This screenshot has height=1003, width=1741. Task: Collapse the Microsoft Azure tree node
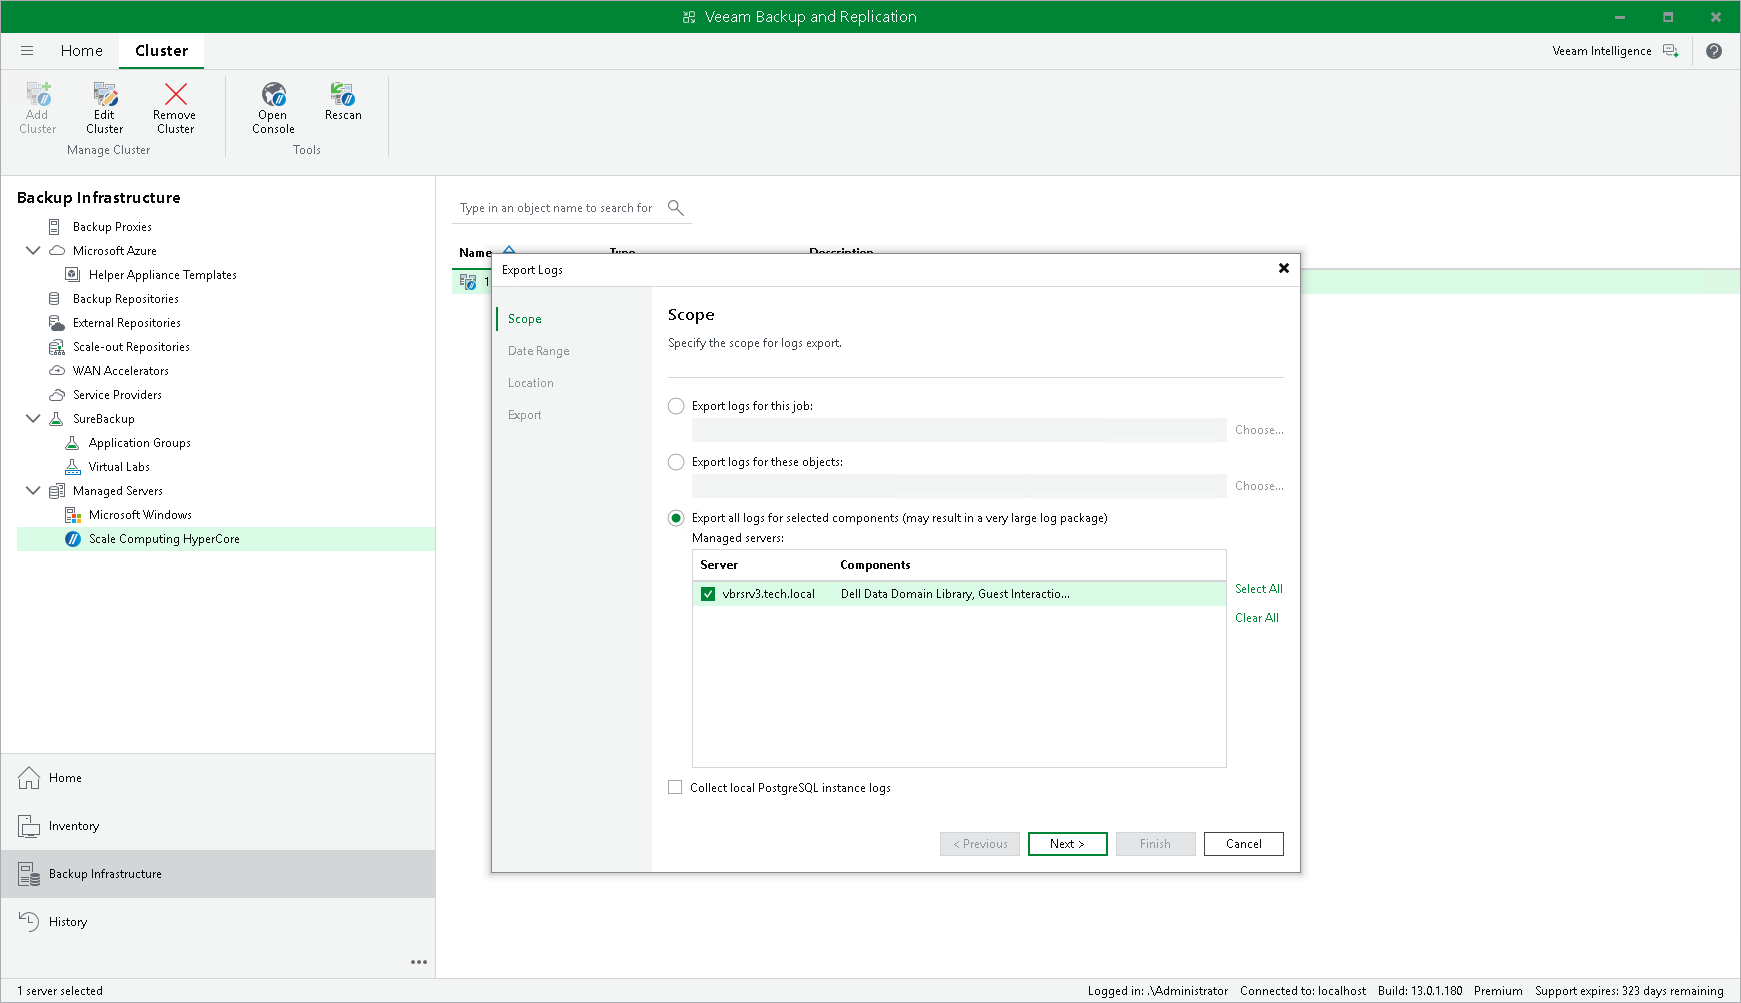coord(33,251)
